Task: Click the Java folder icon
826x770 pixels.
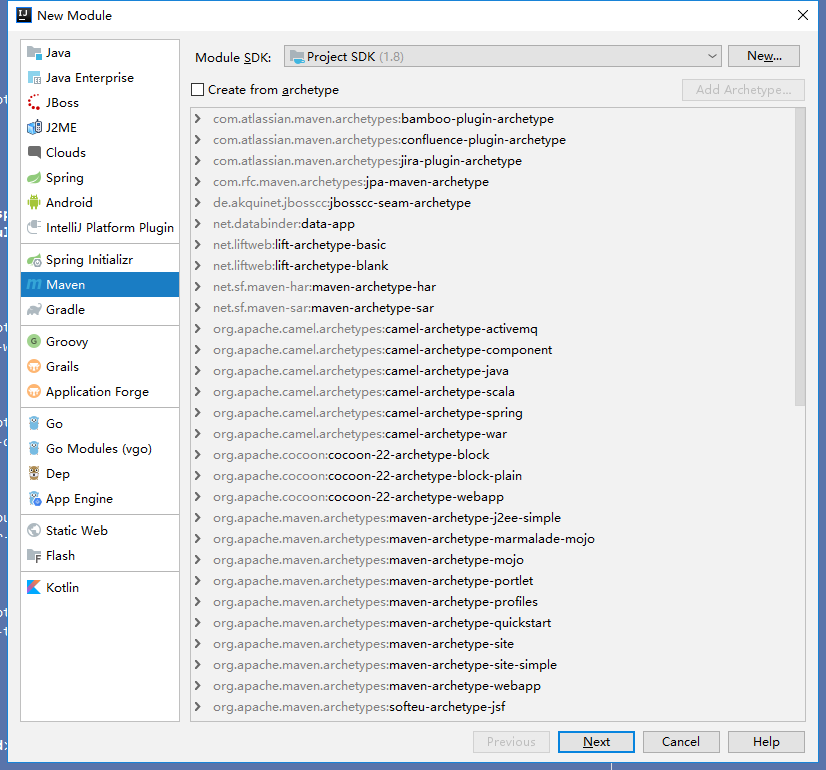Action: coord(34,53)
